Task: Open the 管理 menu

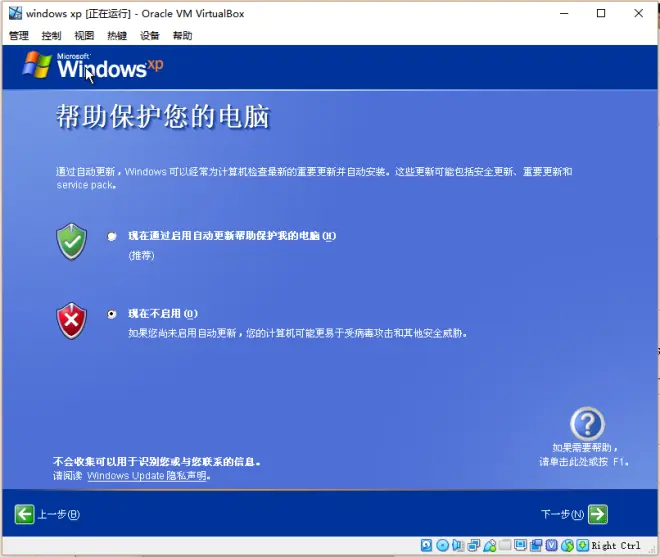Action: pos(19,36)
